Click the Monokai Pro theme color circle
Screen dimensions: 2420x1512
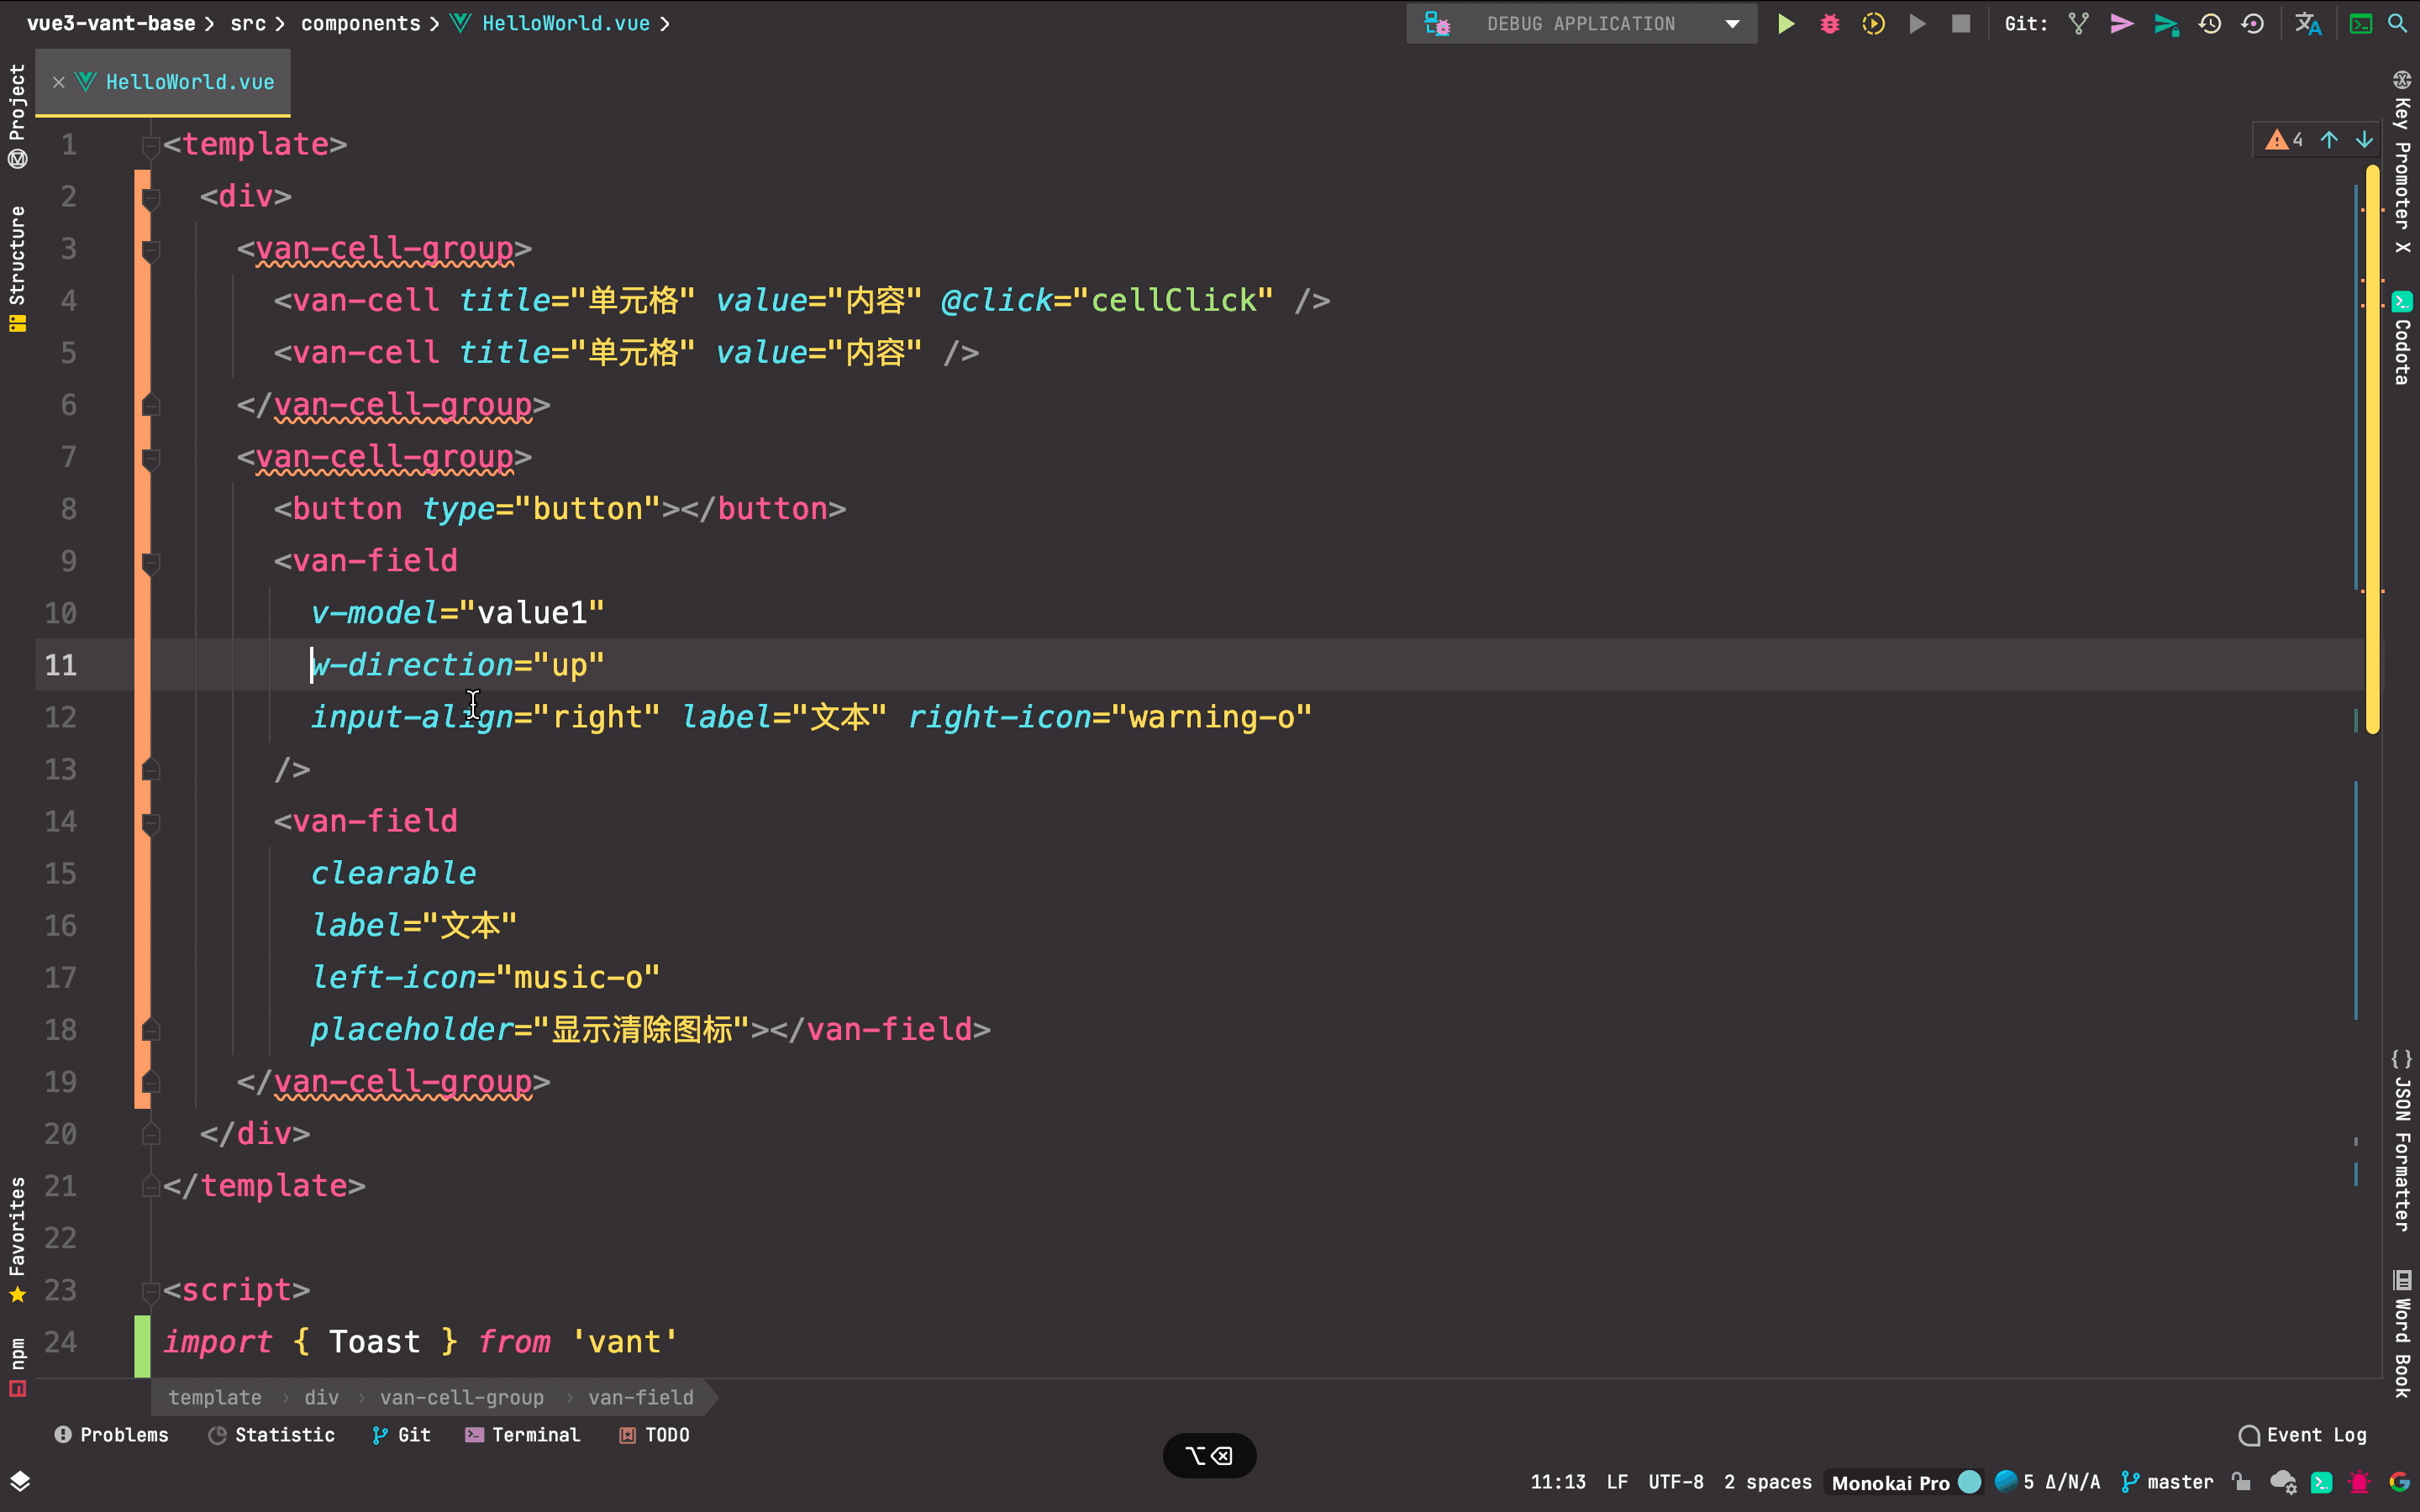point(1969,1482)
